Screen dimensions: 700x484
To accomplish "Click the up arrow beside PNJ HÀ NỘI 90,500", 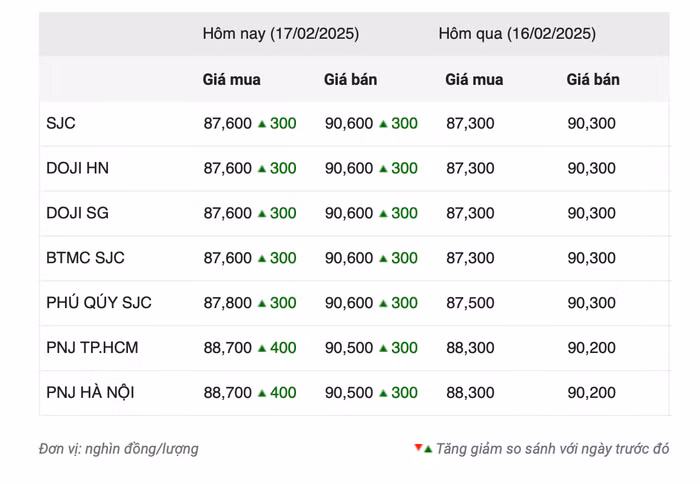I will 383,393.
